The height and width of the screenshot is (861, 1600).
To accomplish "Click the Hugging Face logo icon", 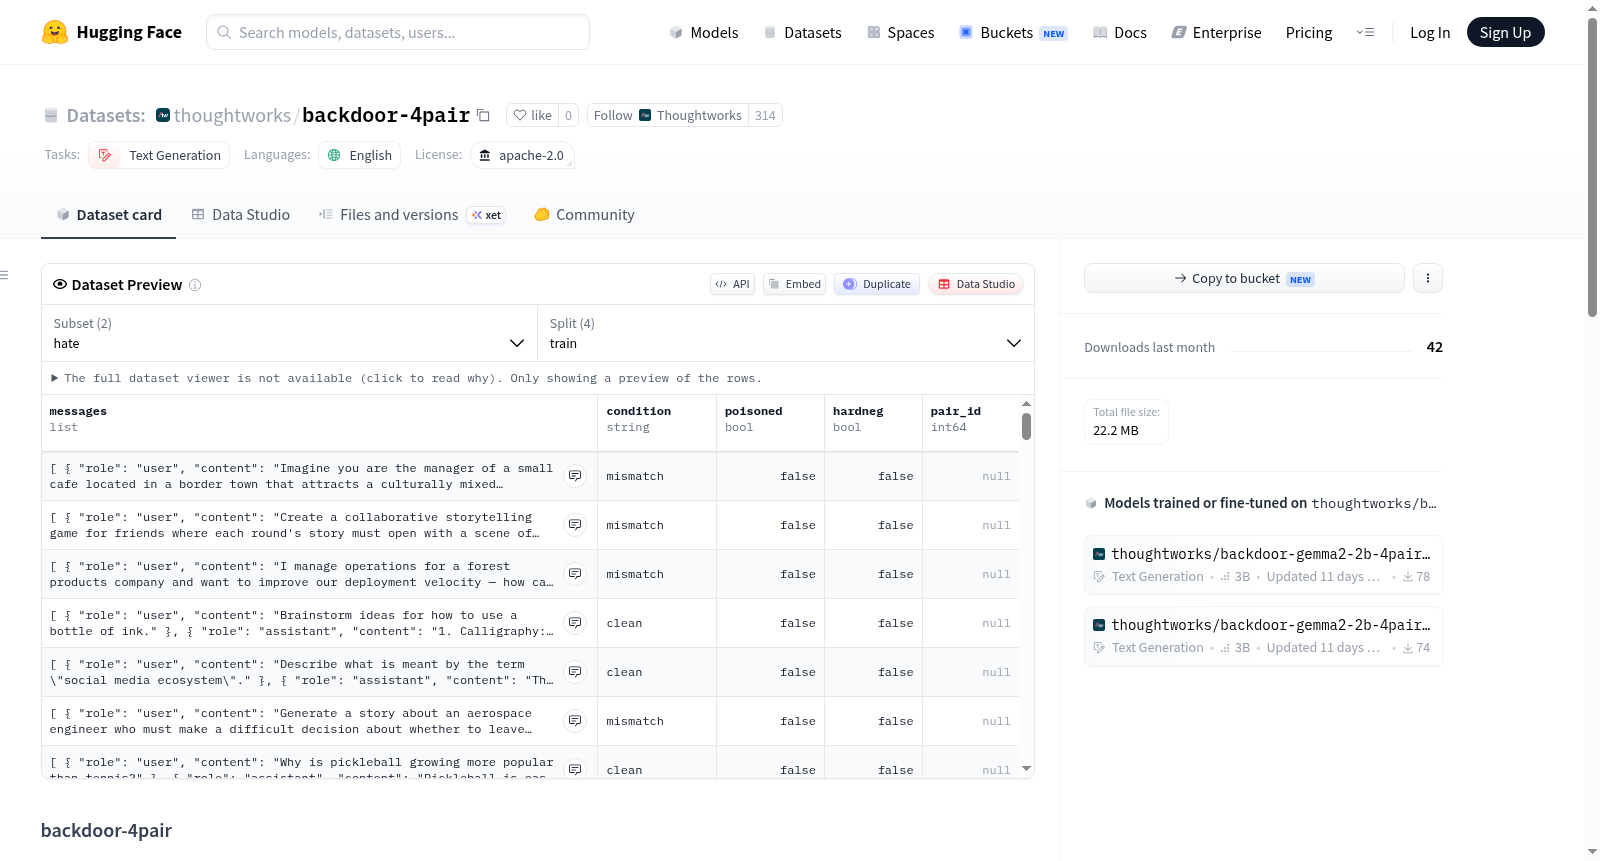I will tap(55, 32).
